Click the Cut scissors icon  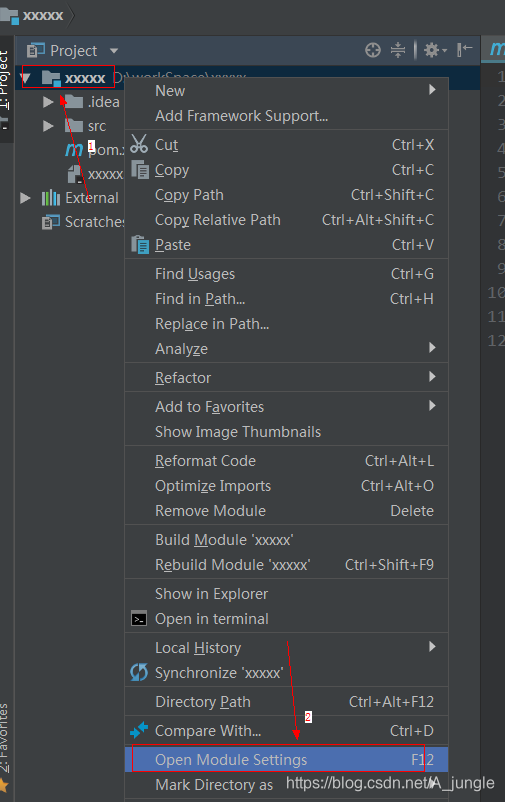pos(139,144)
